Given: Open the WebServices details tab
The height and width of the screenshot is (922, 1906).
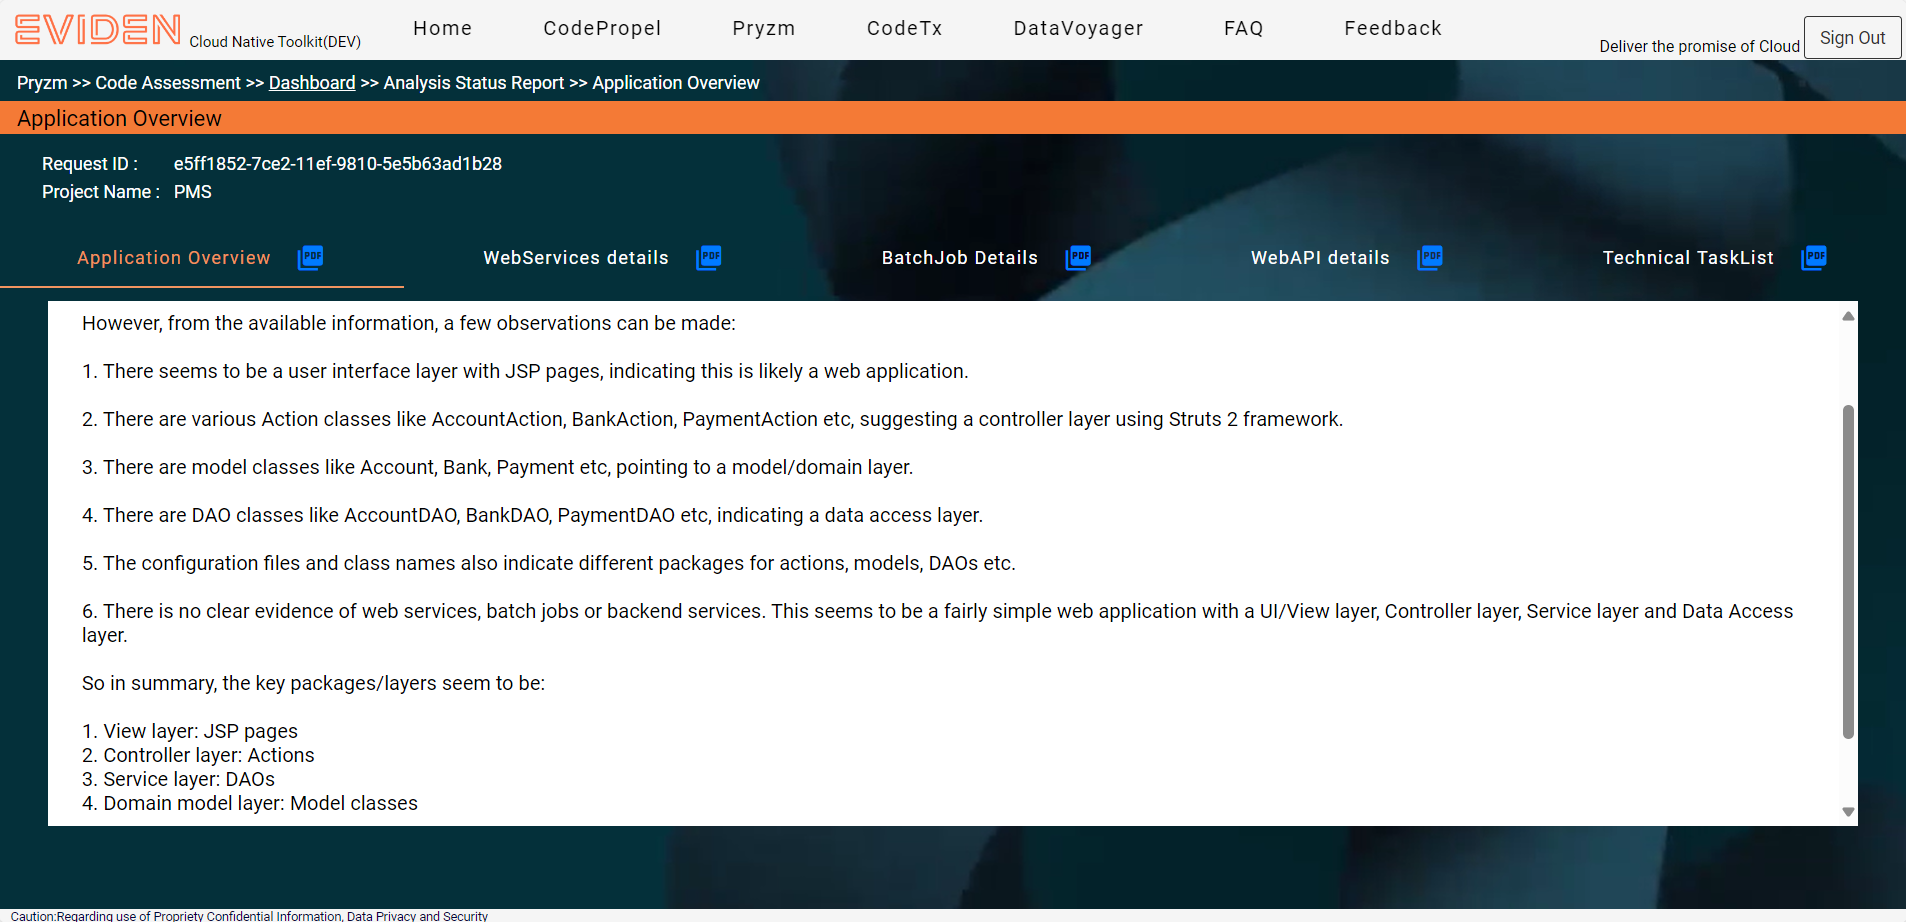Looking at the screenshot, I should [x=576, y=258].
